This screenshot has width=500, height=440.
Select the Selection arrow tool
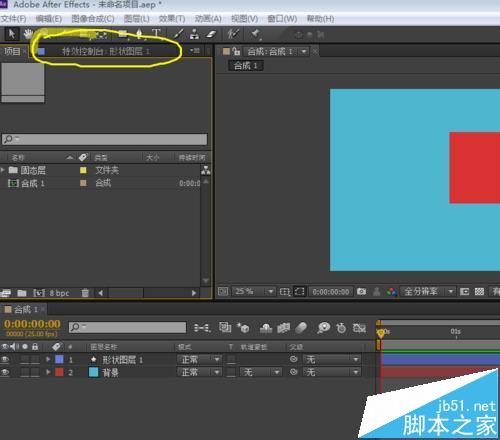click(x=12, y=34)
